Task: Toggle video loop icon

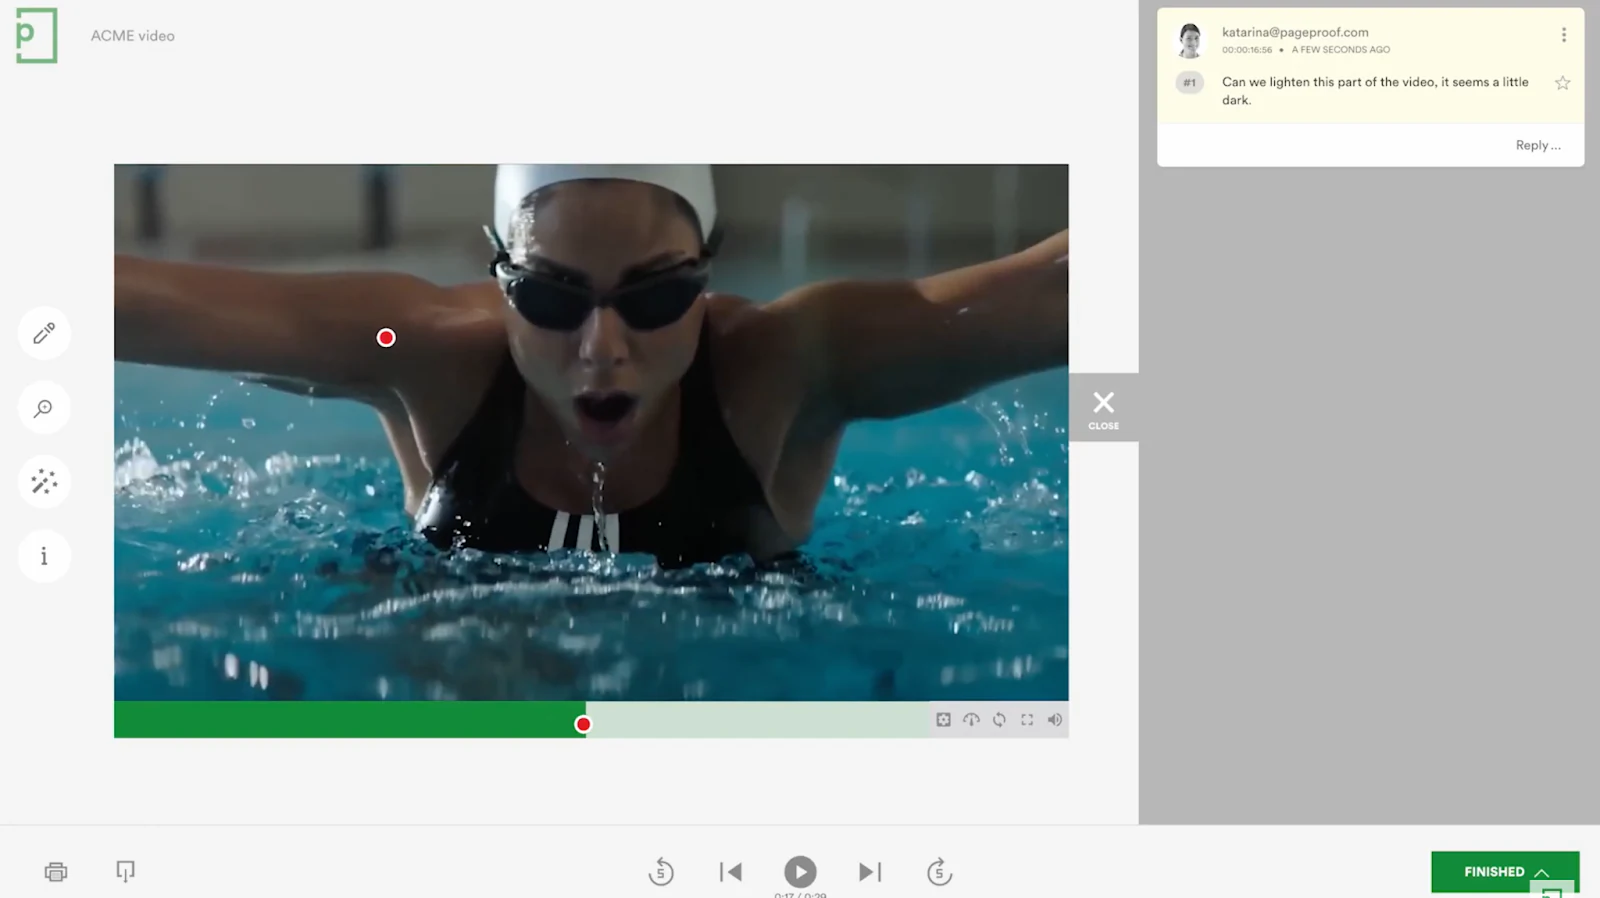Action: pyautogui.click(x=999, y=720)
